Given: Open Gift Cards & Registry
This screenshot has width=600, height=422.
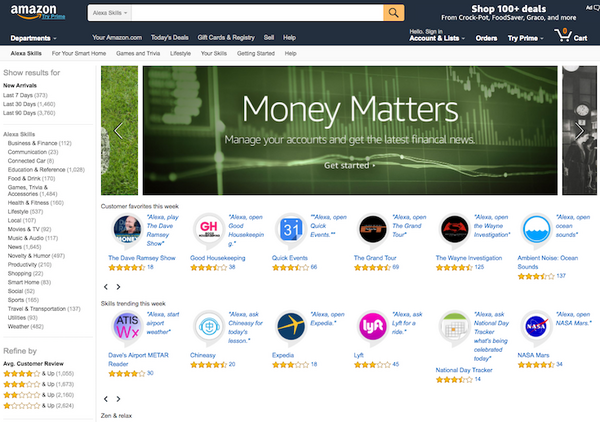Looking at the screenshot, I should 226,37.
